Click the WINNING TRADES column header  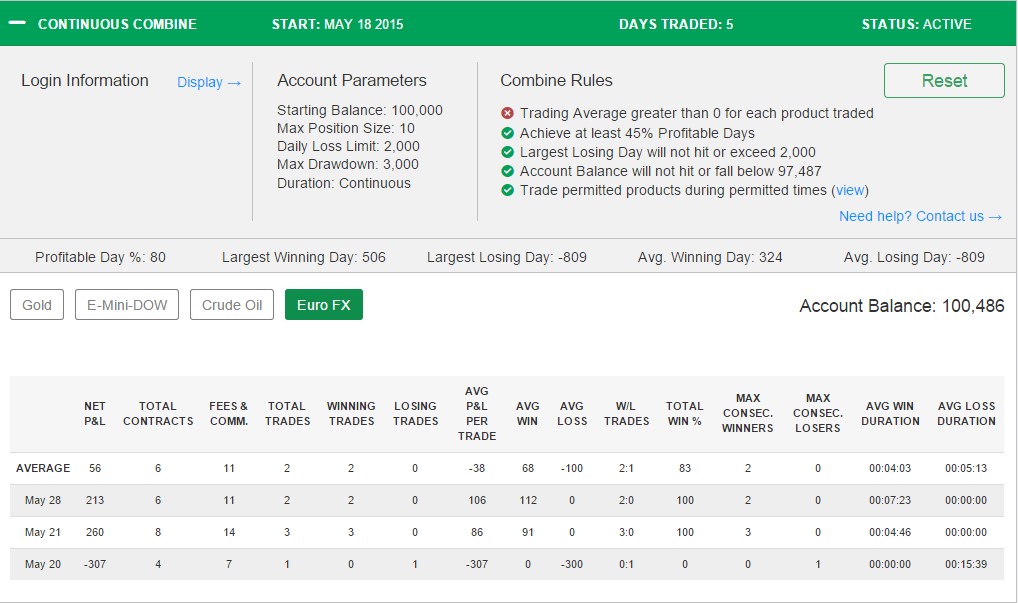tap(351, 413)
